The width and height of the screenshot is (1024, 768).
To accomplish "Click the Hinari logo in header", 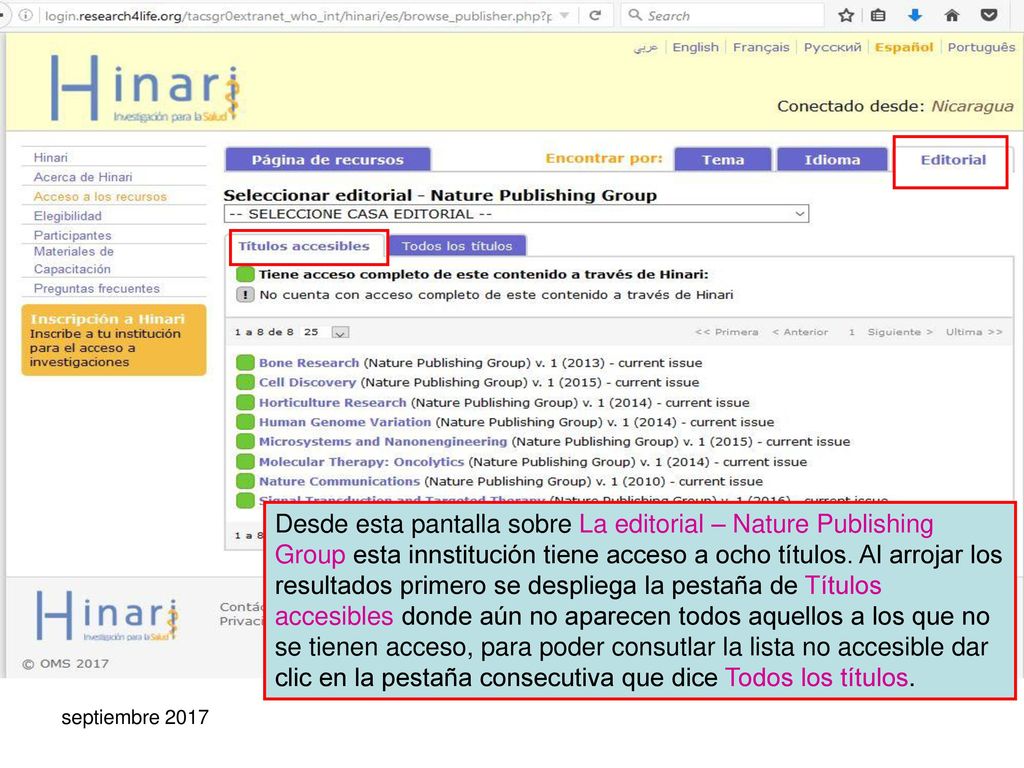I will click(146, 88).
